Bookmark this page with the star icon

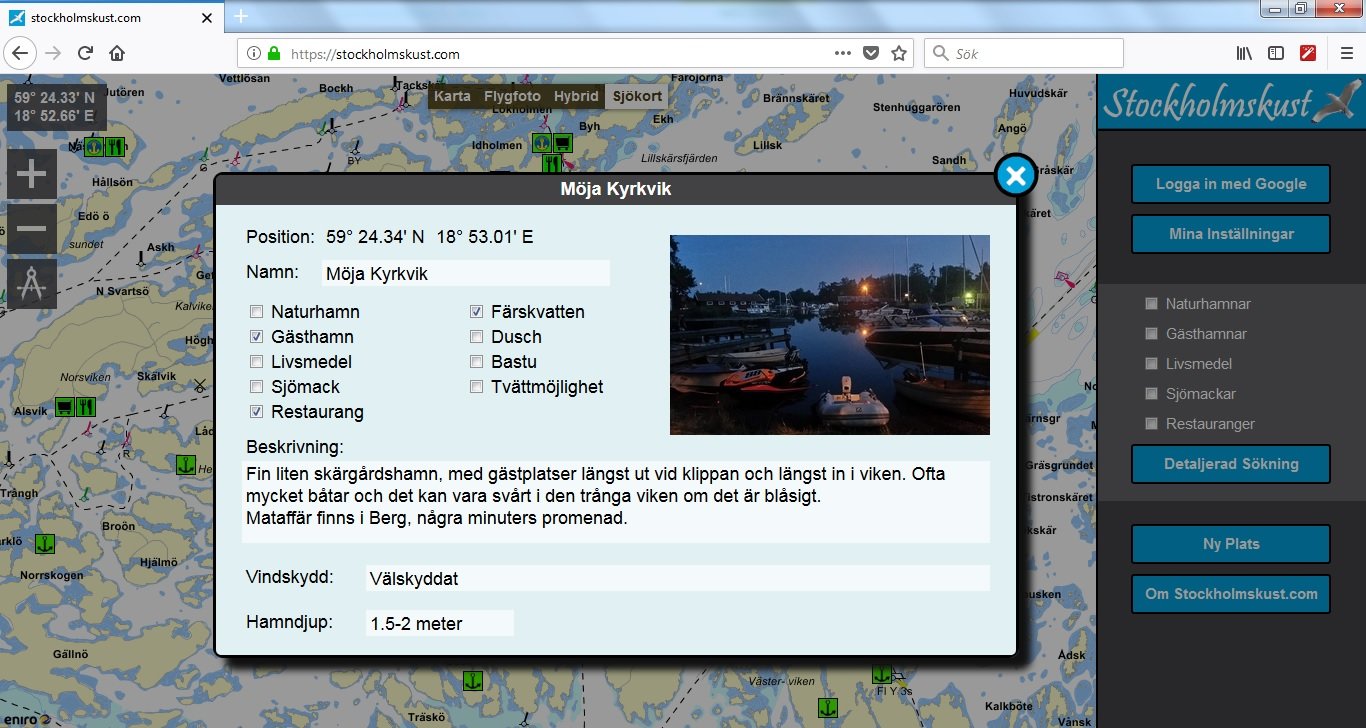(898, 53)
